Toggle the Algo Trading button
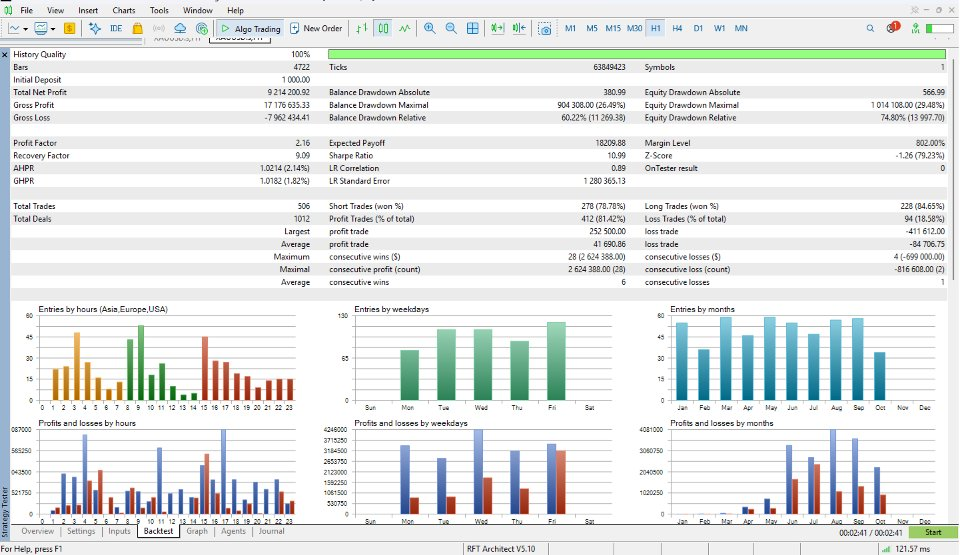 [x=250, y=28]
